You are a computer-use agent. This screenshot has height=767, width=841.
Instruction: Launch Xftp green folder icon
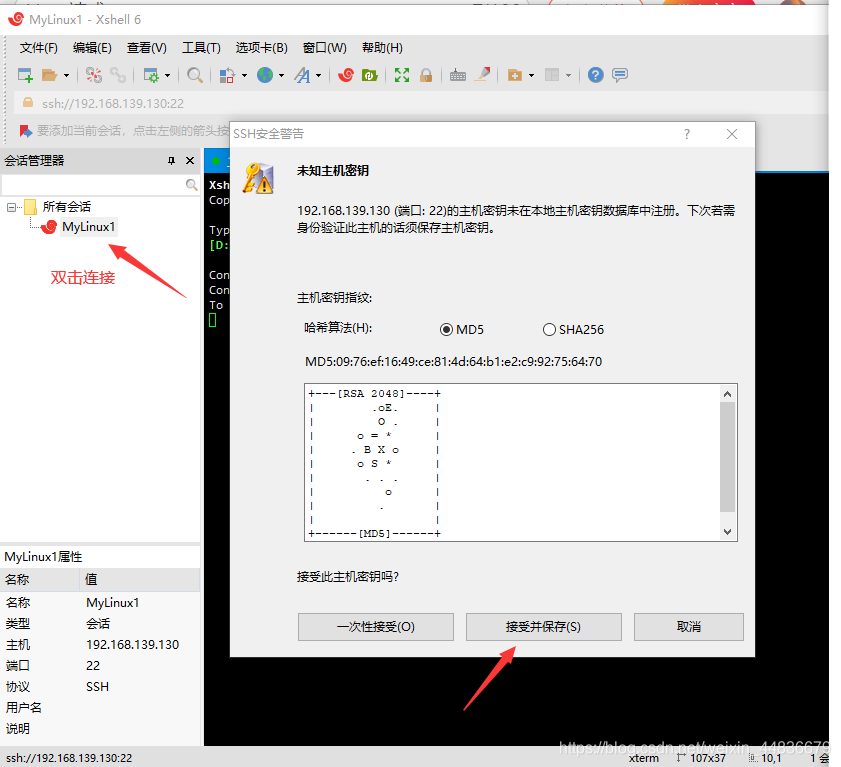pyautogui.click(x=370, y=75)
